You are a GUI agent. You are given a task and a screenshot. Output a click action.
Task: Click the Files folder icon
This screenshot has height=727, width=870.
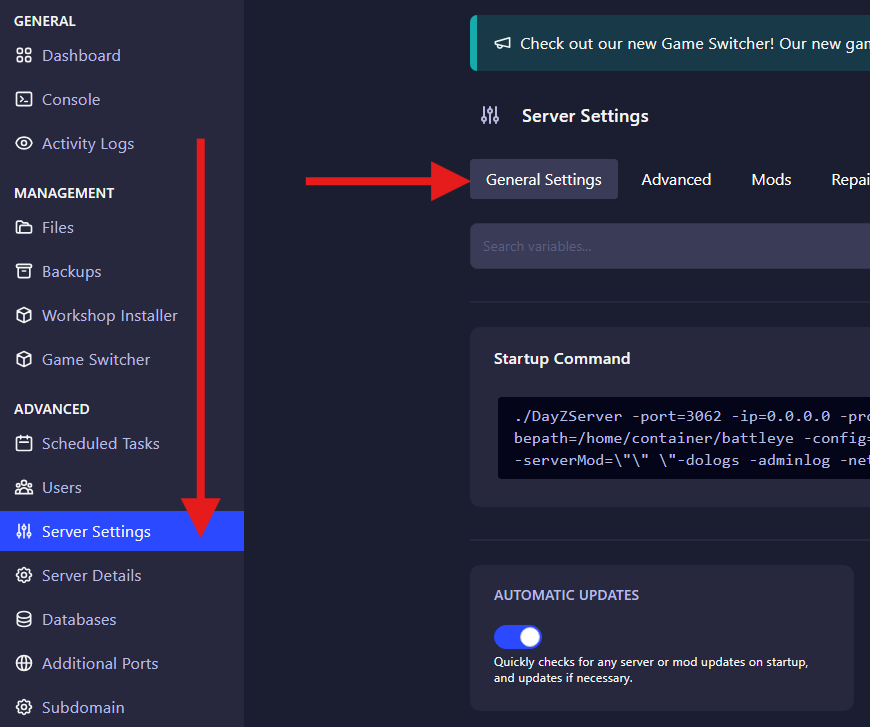pyautogui.click(x=24, y=228)
